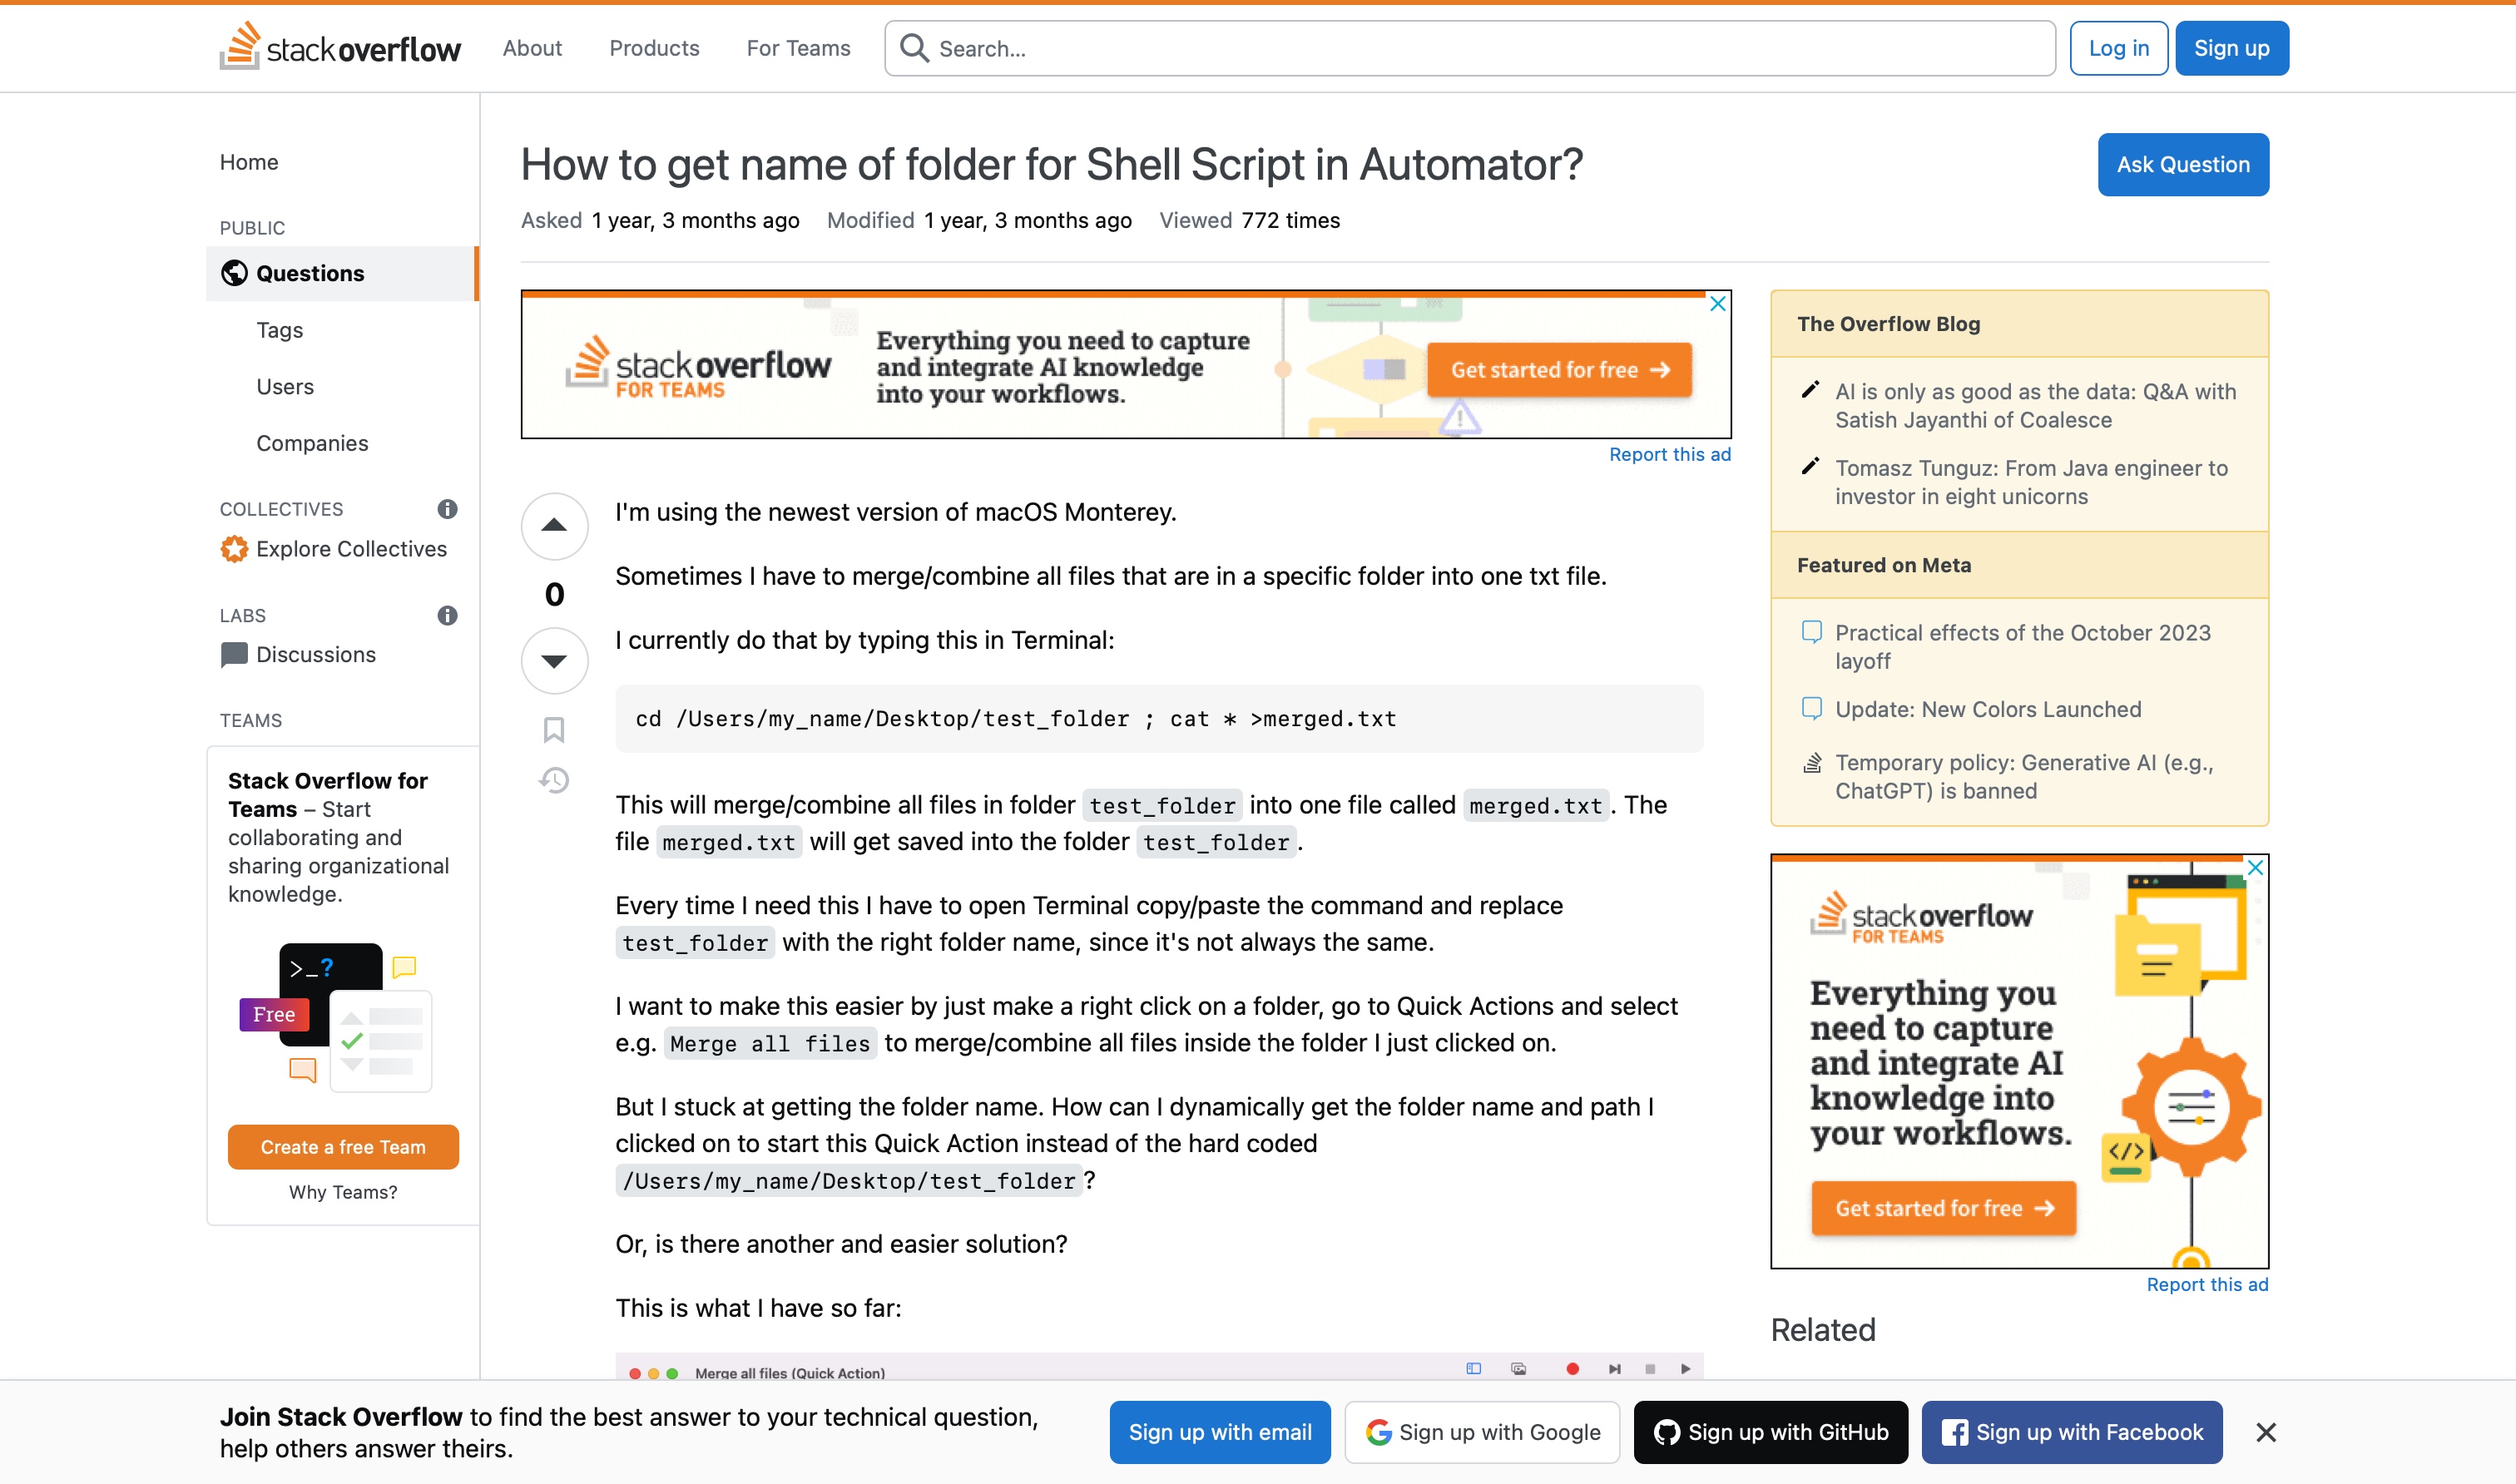2516x1484 pixels.
Task: Open the post activity history icon
Action: (x=554, y=780)
